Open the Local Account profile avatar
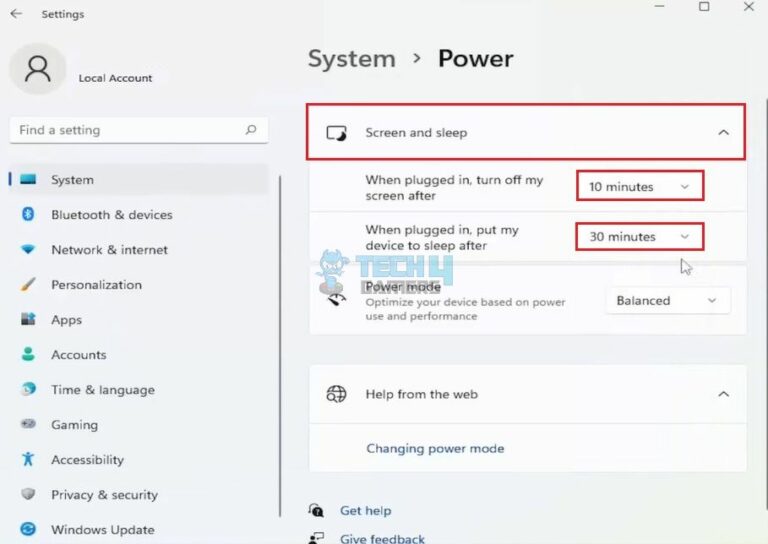 (x=38, y=69)
